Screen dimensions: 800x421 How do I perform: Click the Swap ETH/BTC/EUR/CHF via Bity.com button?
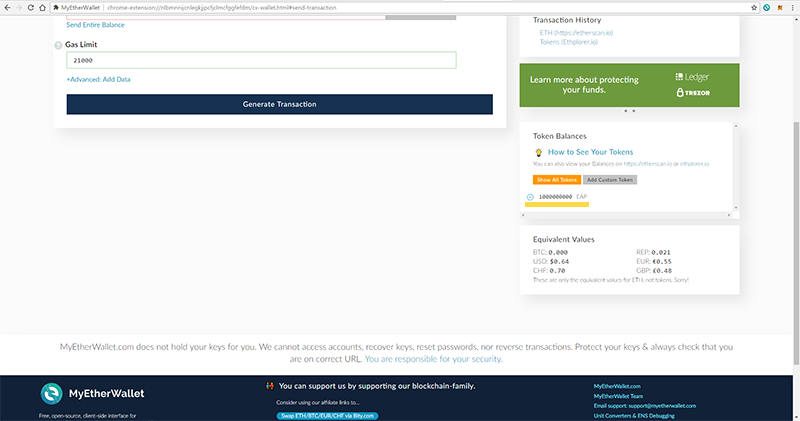[327, 416]
